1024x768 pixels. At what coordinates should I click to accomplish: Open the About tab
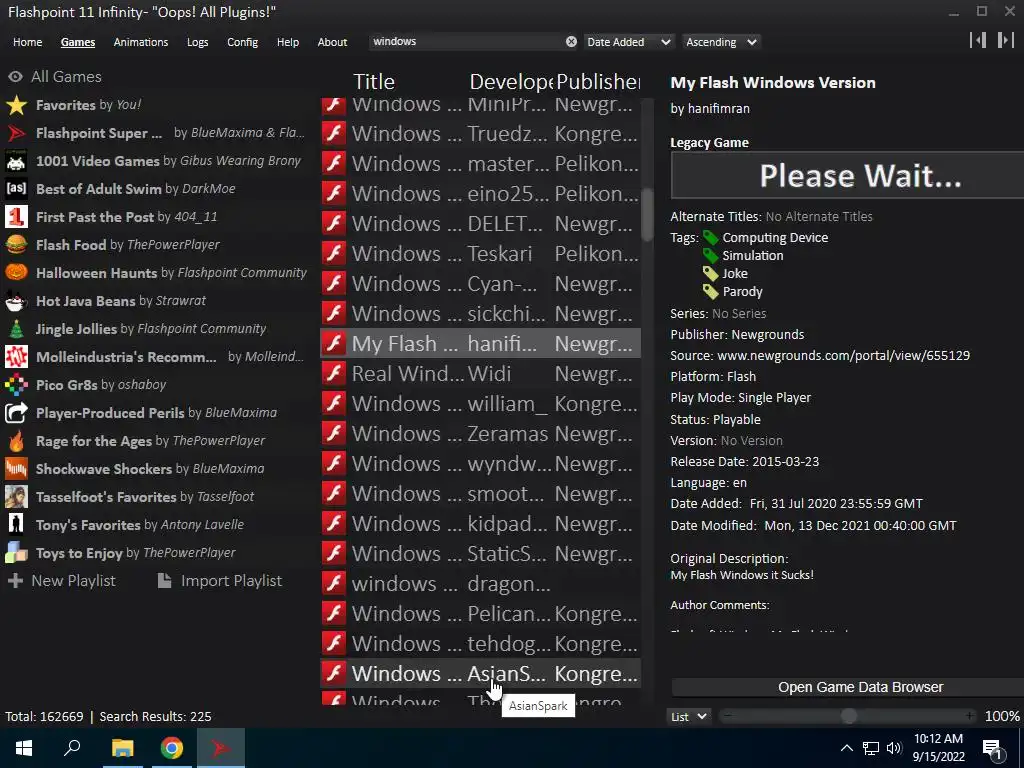332,42
